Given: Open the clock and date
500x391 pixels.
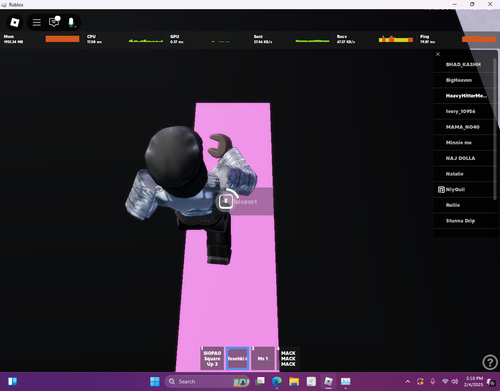Looking at the screenshot, I should point(473,381).
